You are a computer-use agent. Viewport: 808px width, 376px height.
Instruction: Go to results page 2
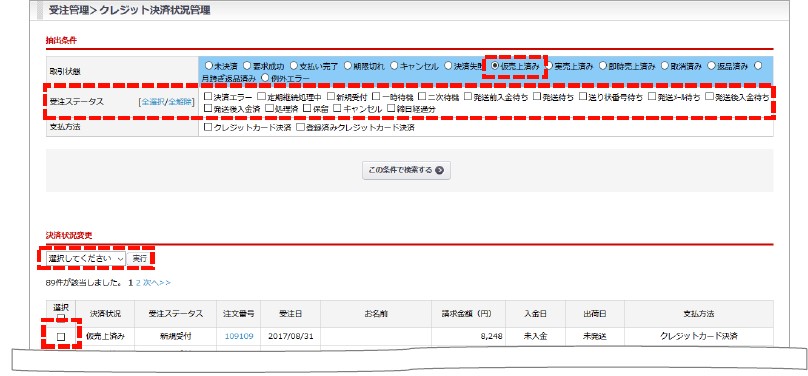138,283
